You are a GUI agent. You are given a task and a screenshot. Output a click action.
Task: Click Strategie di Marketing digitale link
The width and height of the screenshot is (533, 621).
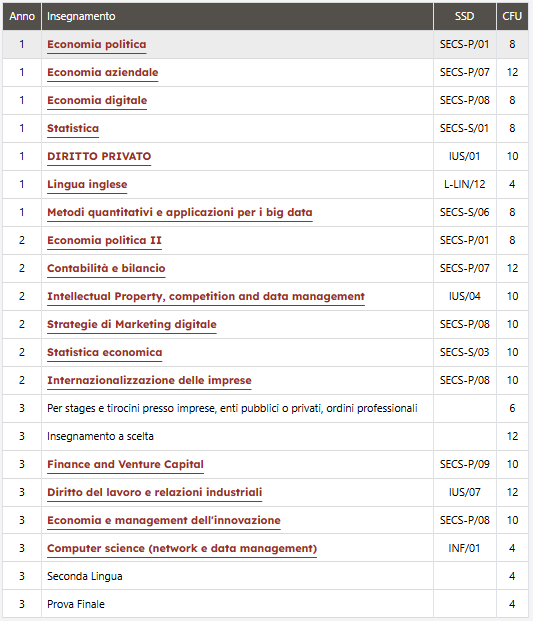[132, 325]
